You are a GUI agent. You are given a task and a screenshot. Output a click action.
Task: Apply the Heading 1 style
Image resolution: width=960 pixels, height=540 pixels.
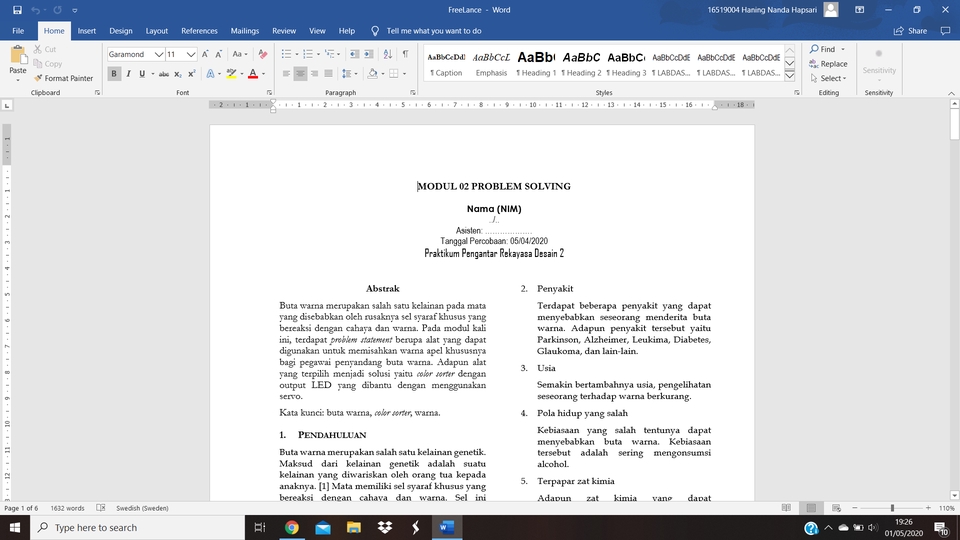point(536,64)
